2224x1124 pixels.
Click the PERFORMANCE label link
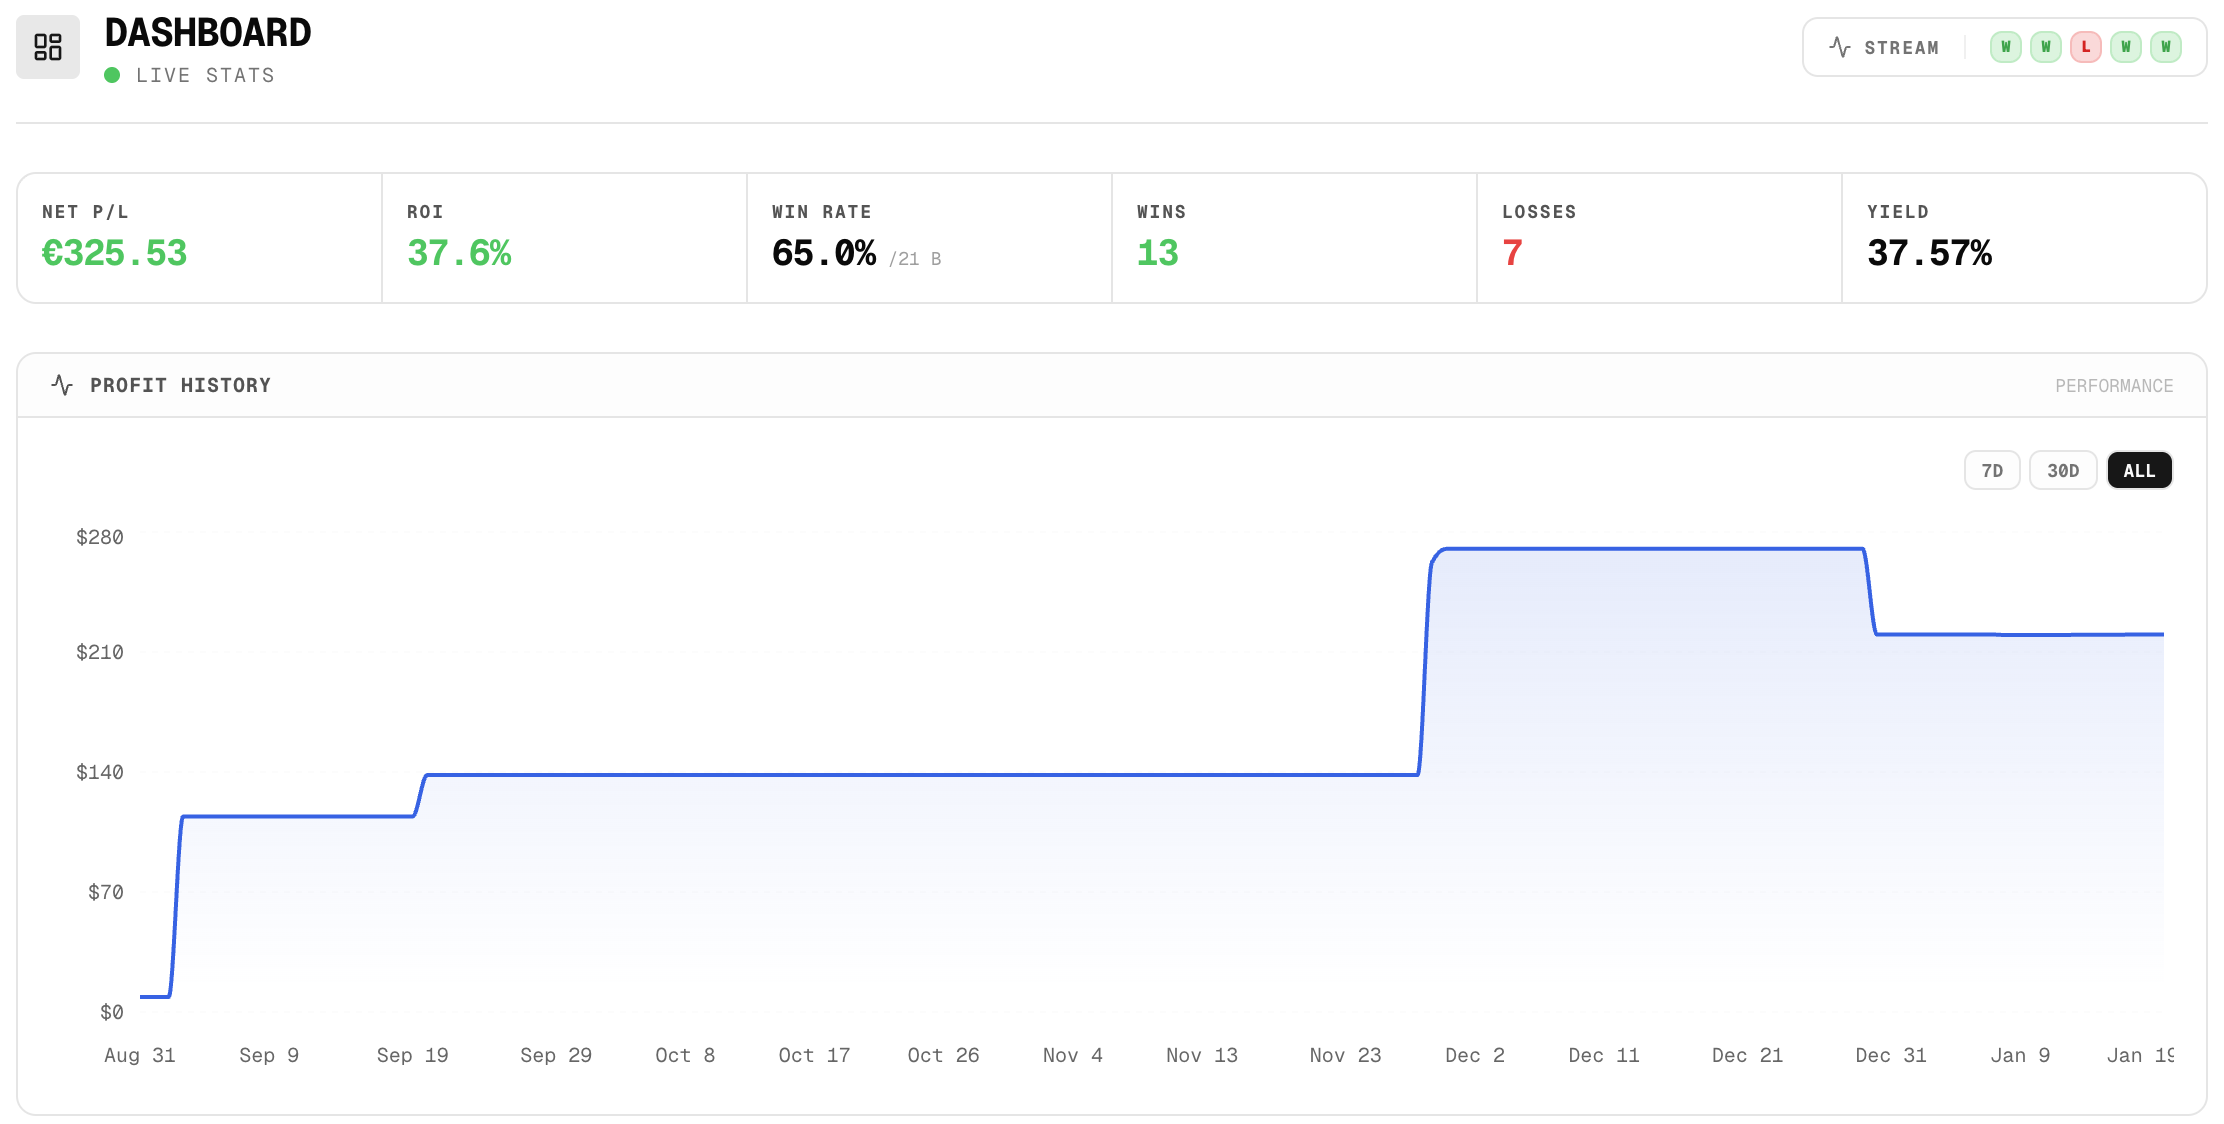click(2113, 386)
